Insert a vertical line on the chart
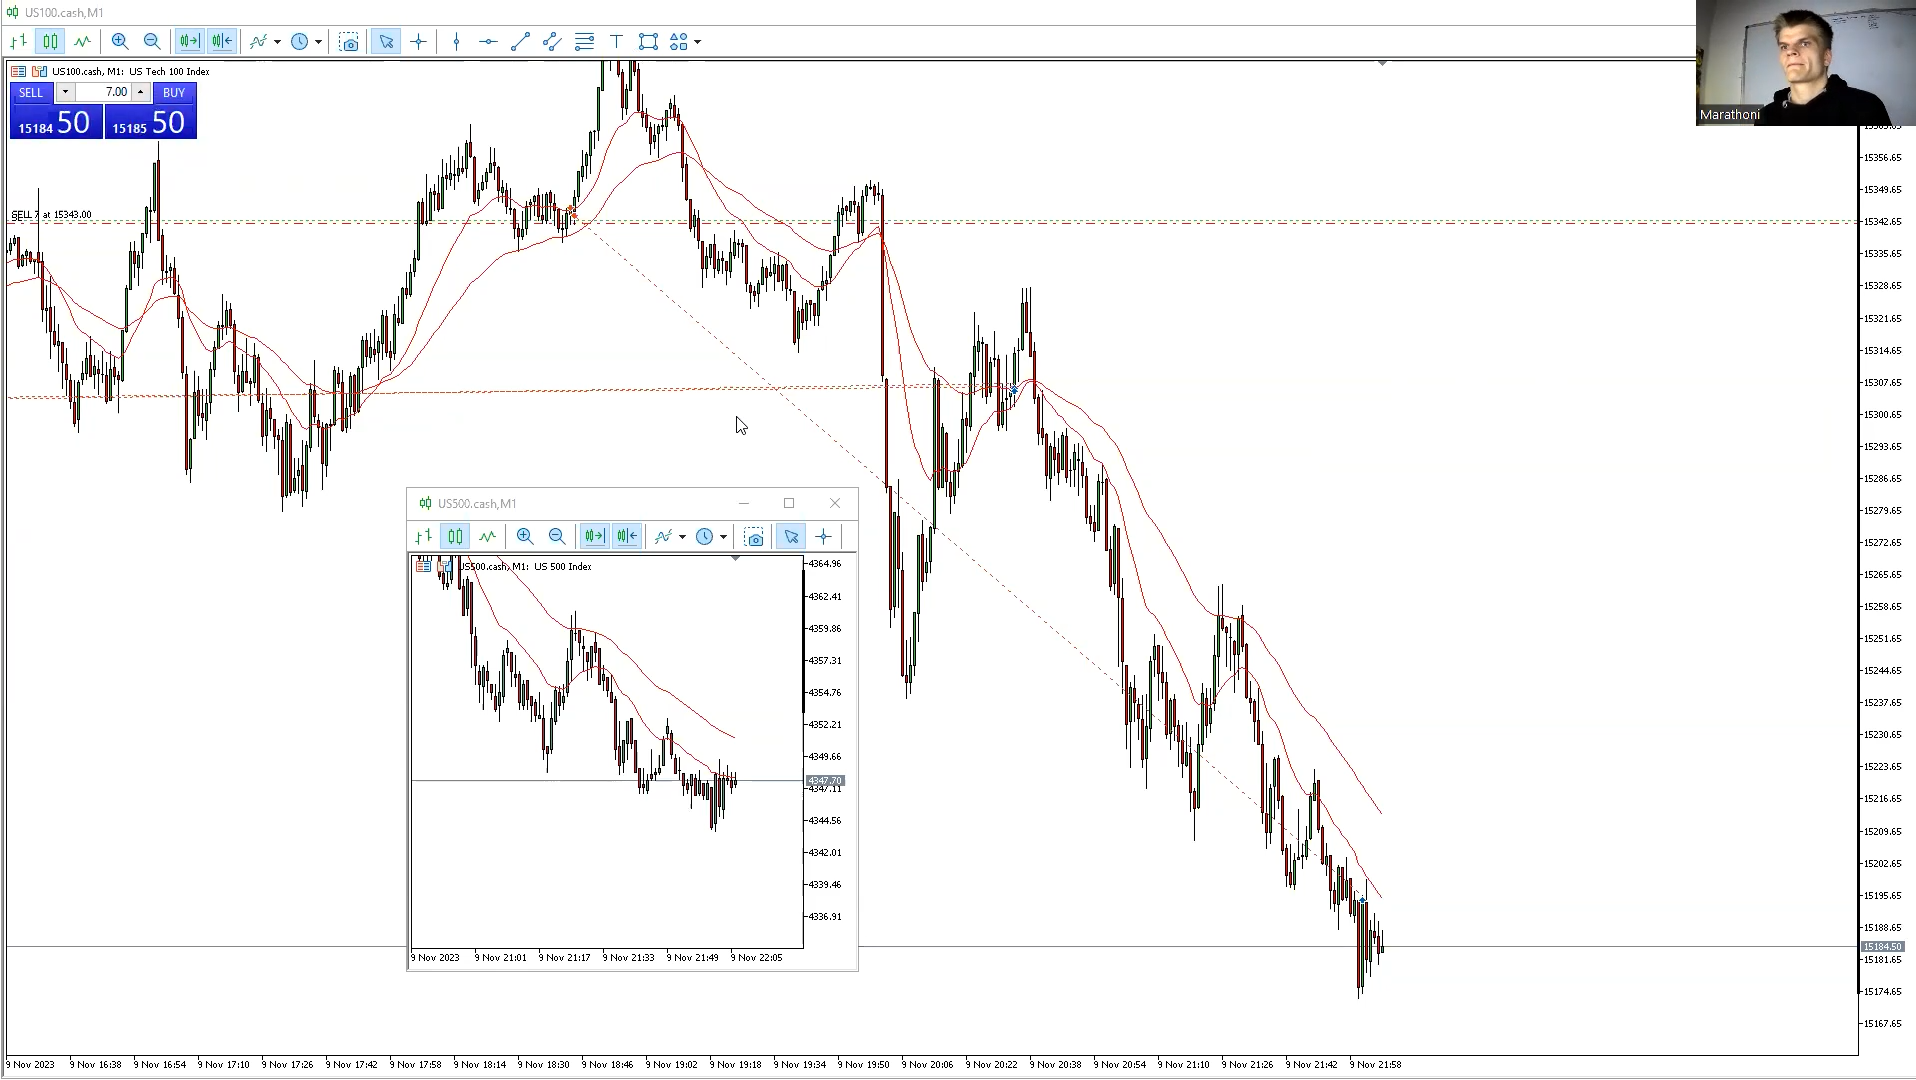Image resolution: width=1916 pixels, height=1080 pixels. (x=457, y=41)
